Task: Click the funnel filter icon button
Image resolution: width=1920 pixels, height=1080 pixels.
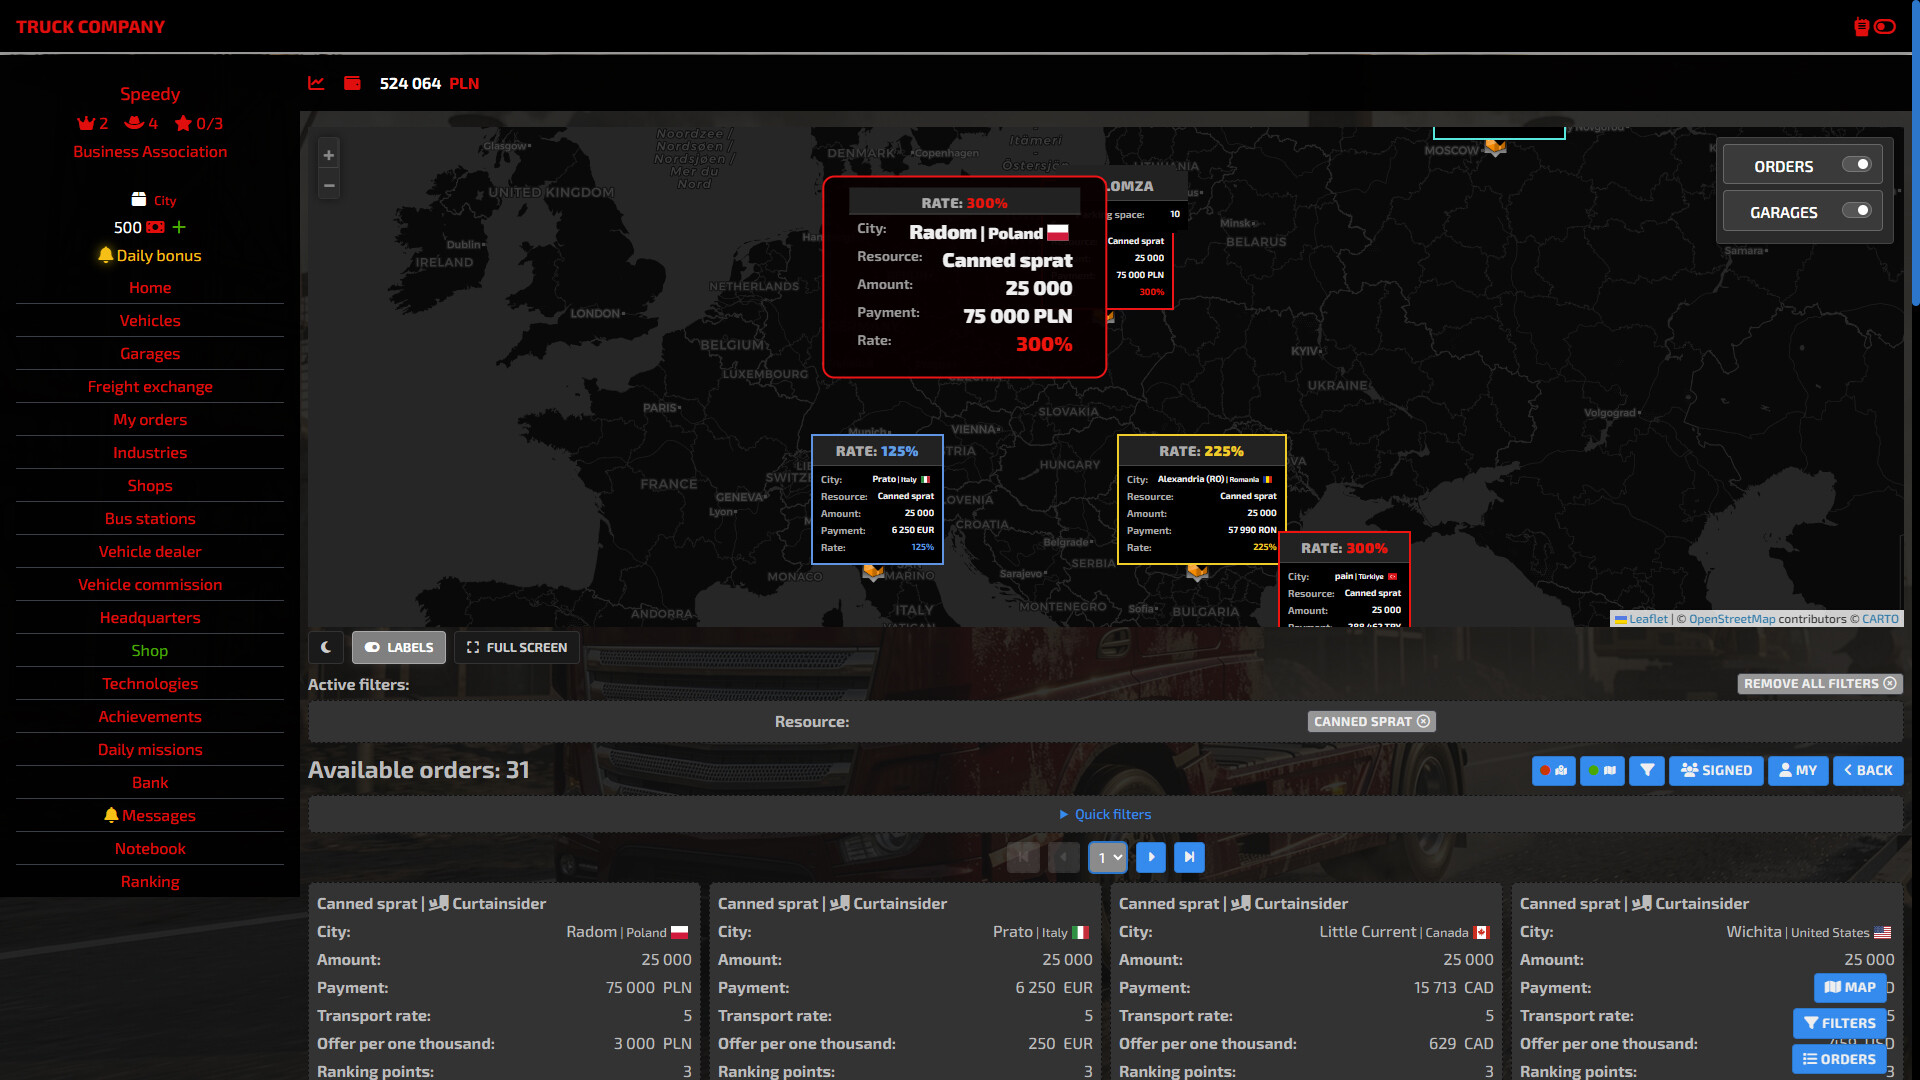Action: pos(1646,770)
